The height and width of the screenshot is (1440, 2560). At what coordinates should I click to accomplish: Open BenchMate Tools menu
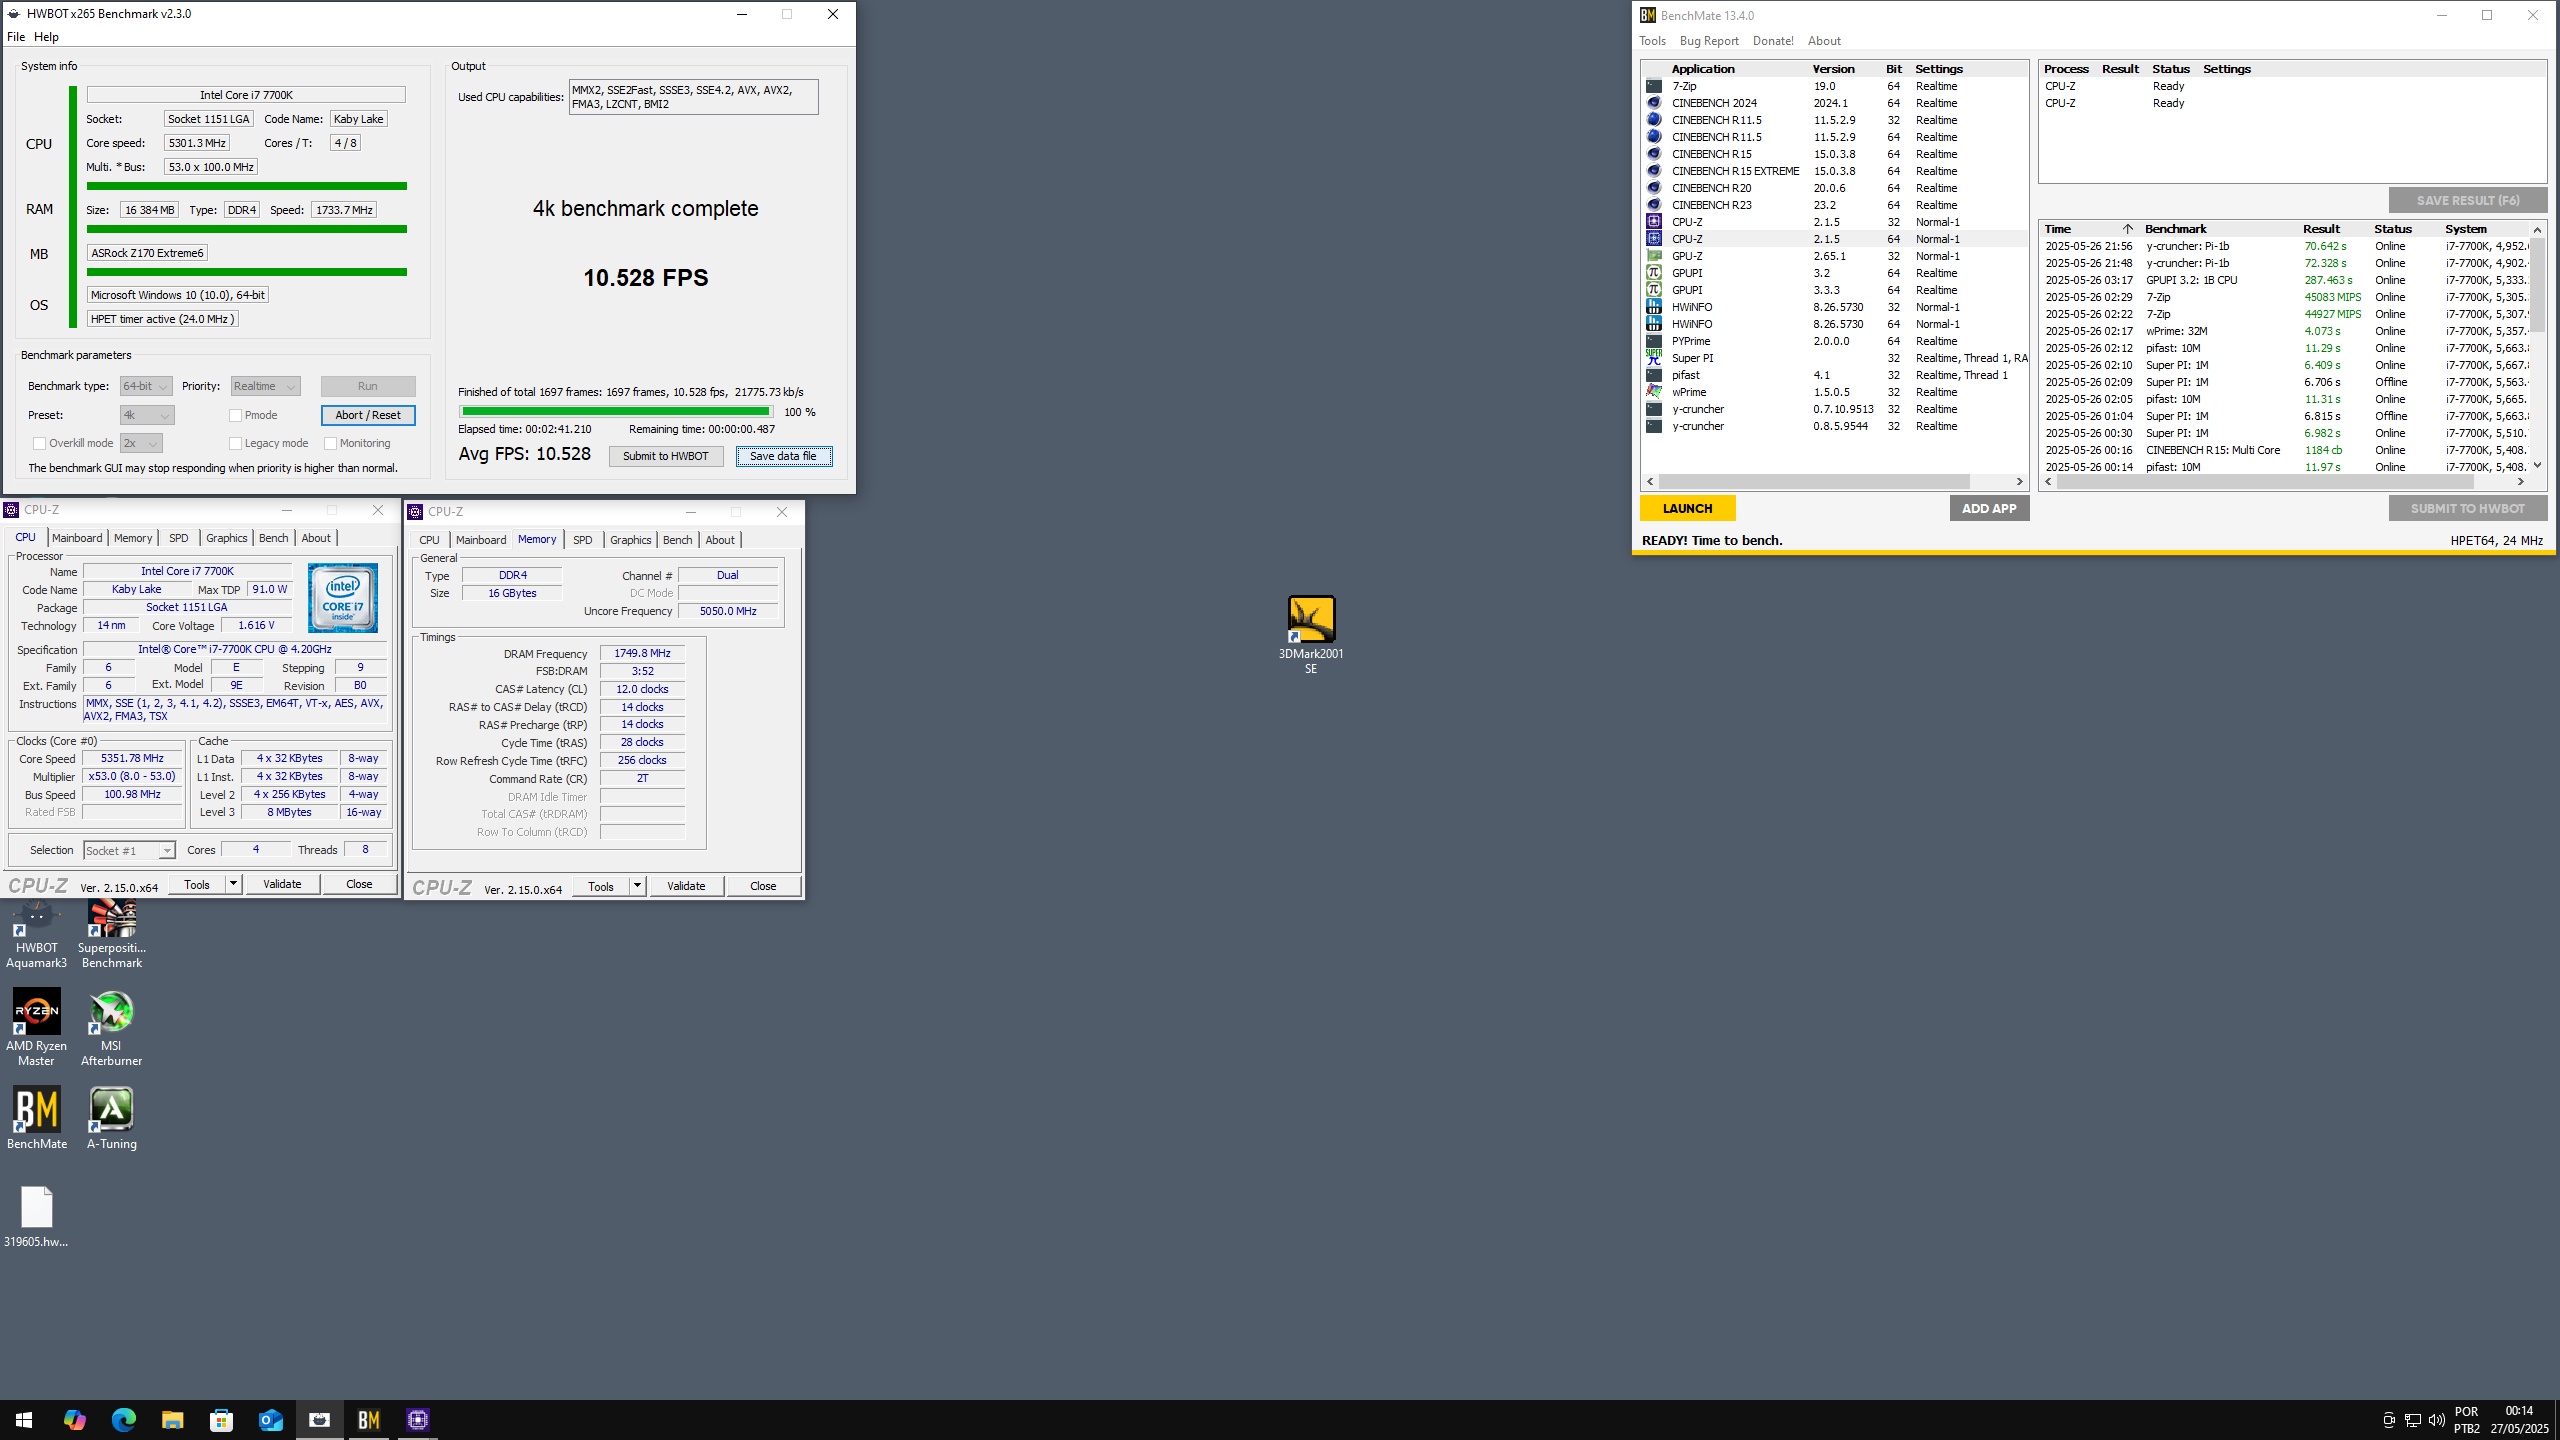coord(1652,41)
